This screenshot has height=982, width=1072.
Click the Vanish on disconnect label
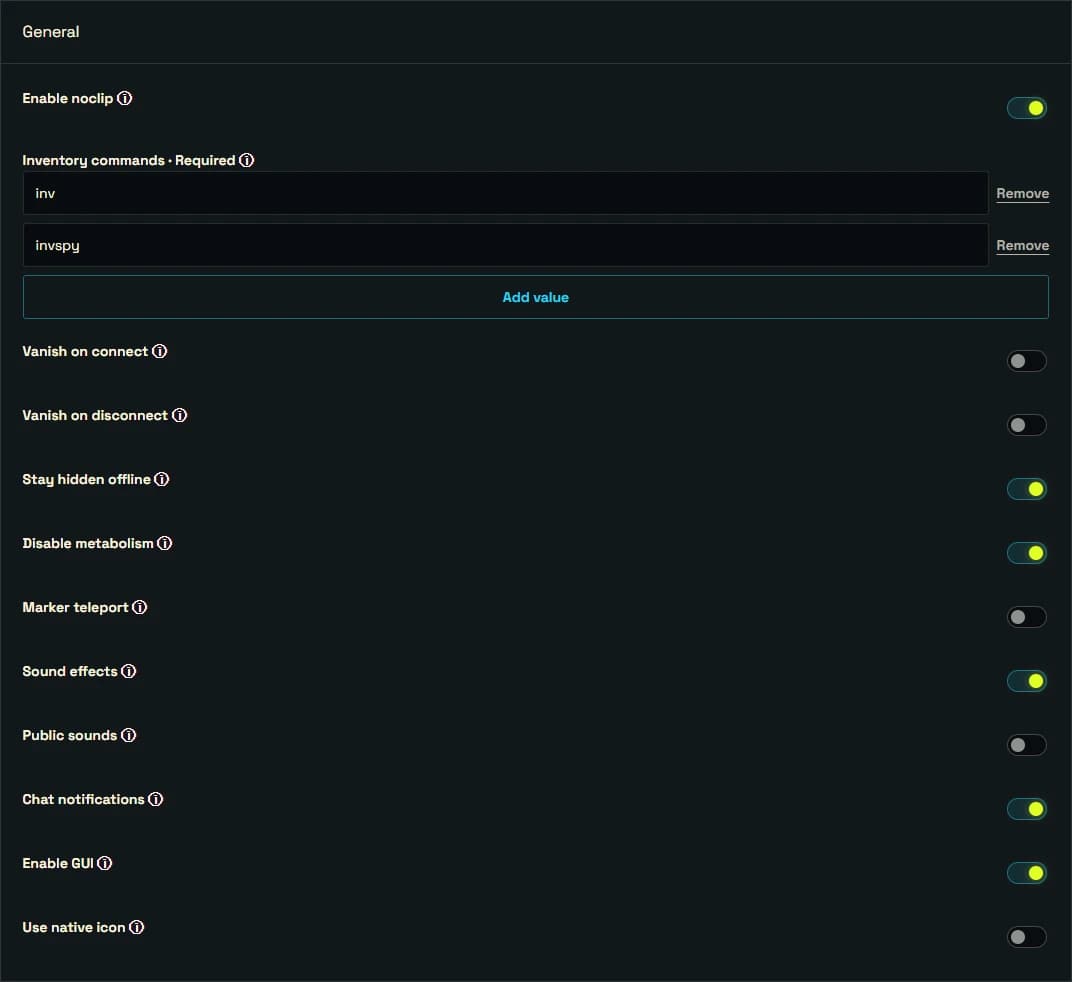click(95, 416)
